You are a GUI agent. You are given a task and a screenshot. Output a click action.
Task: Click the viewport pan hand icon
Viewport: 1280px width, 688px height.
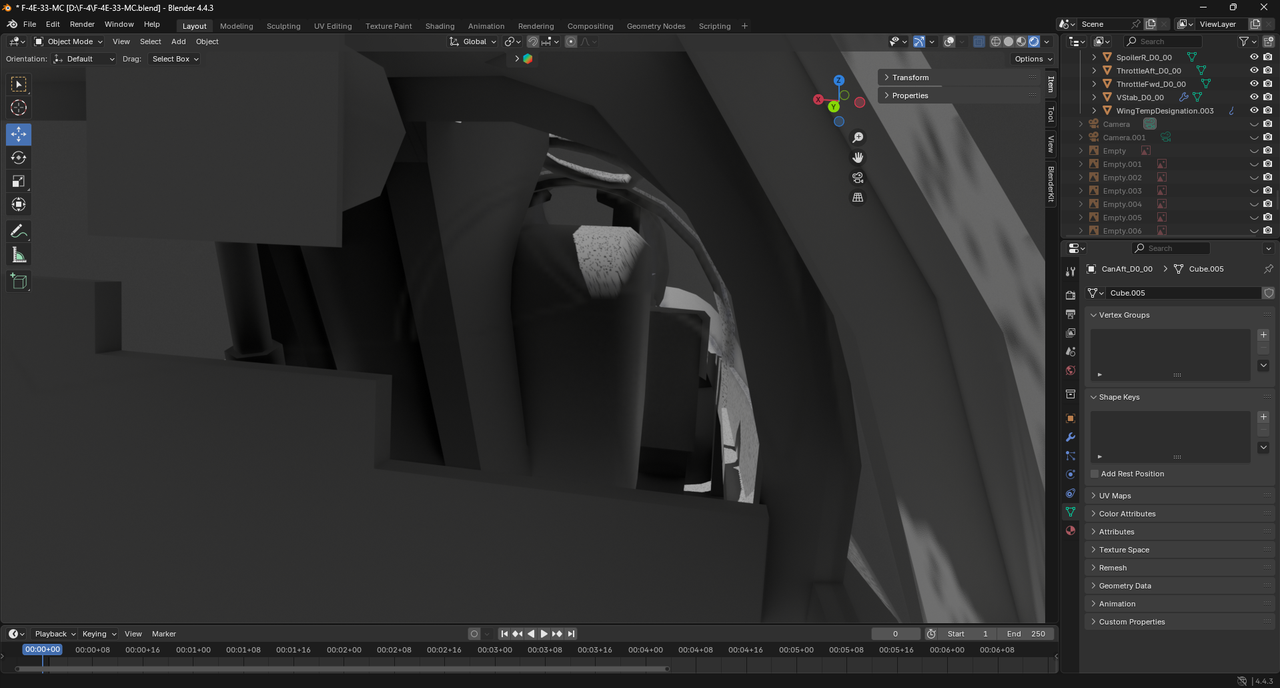click(857, 158)
